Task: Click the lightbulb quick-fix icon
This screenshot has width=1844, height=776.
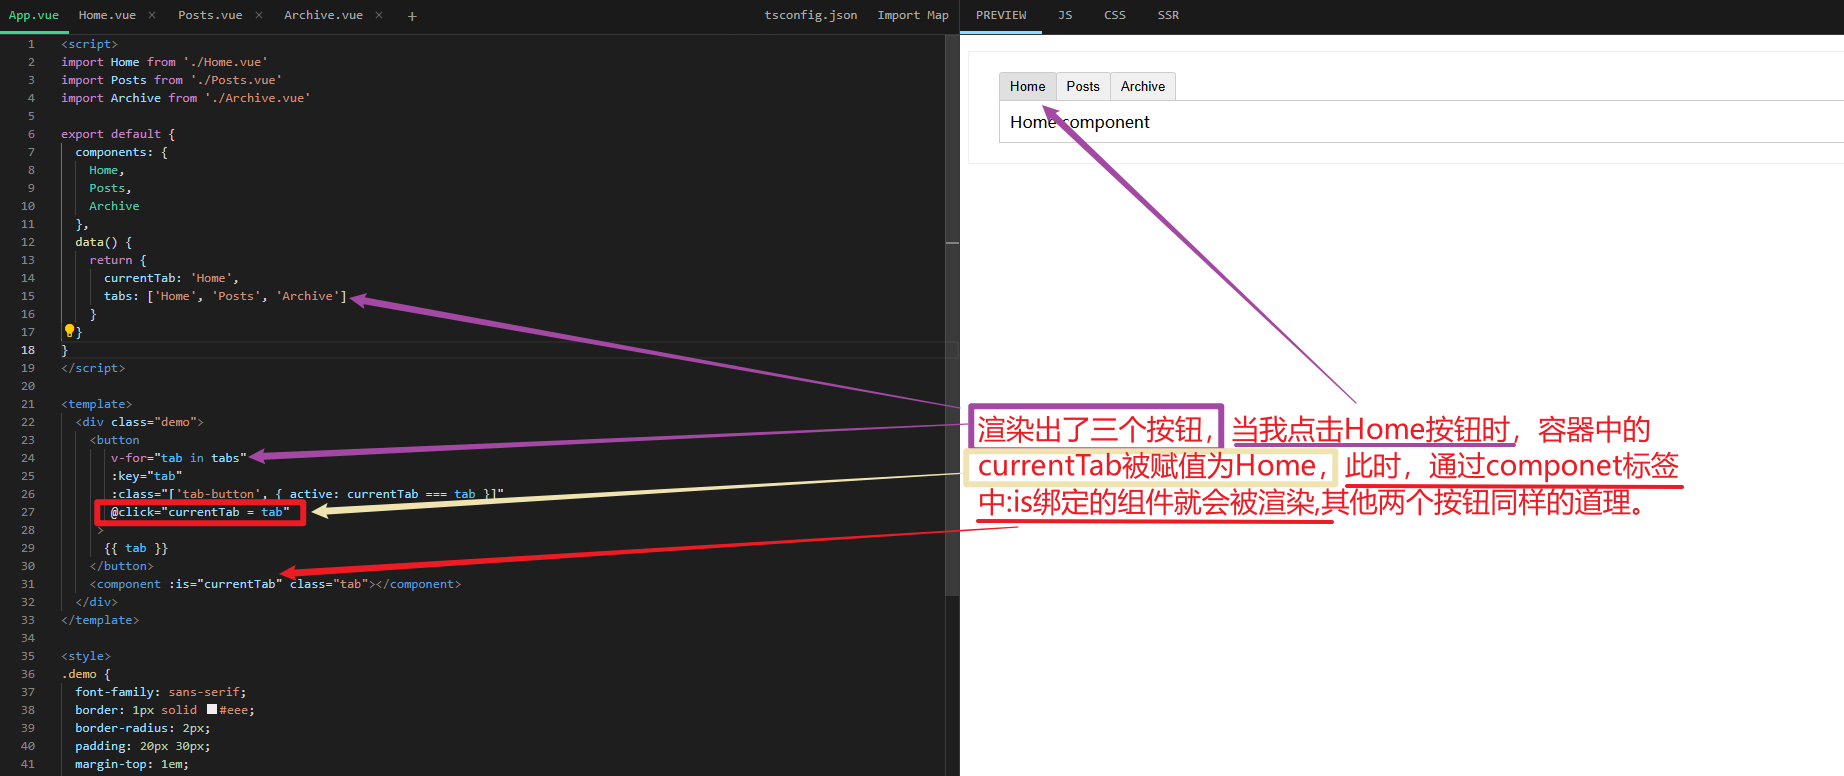Action: 70,331
